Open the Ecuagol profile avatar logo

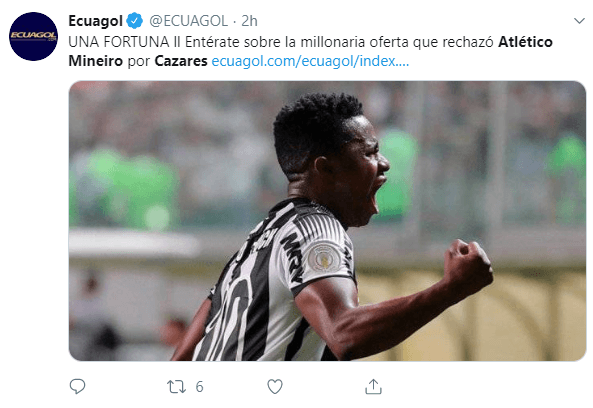[33, 36]
